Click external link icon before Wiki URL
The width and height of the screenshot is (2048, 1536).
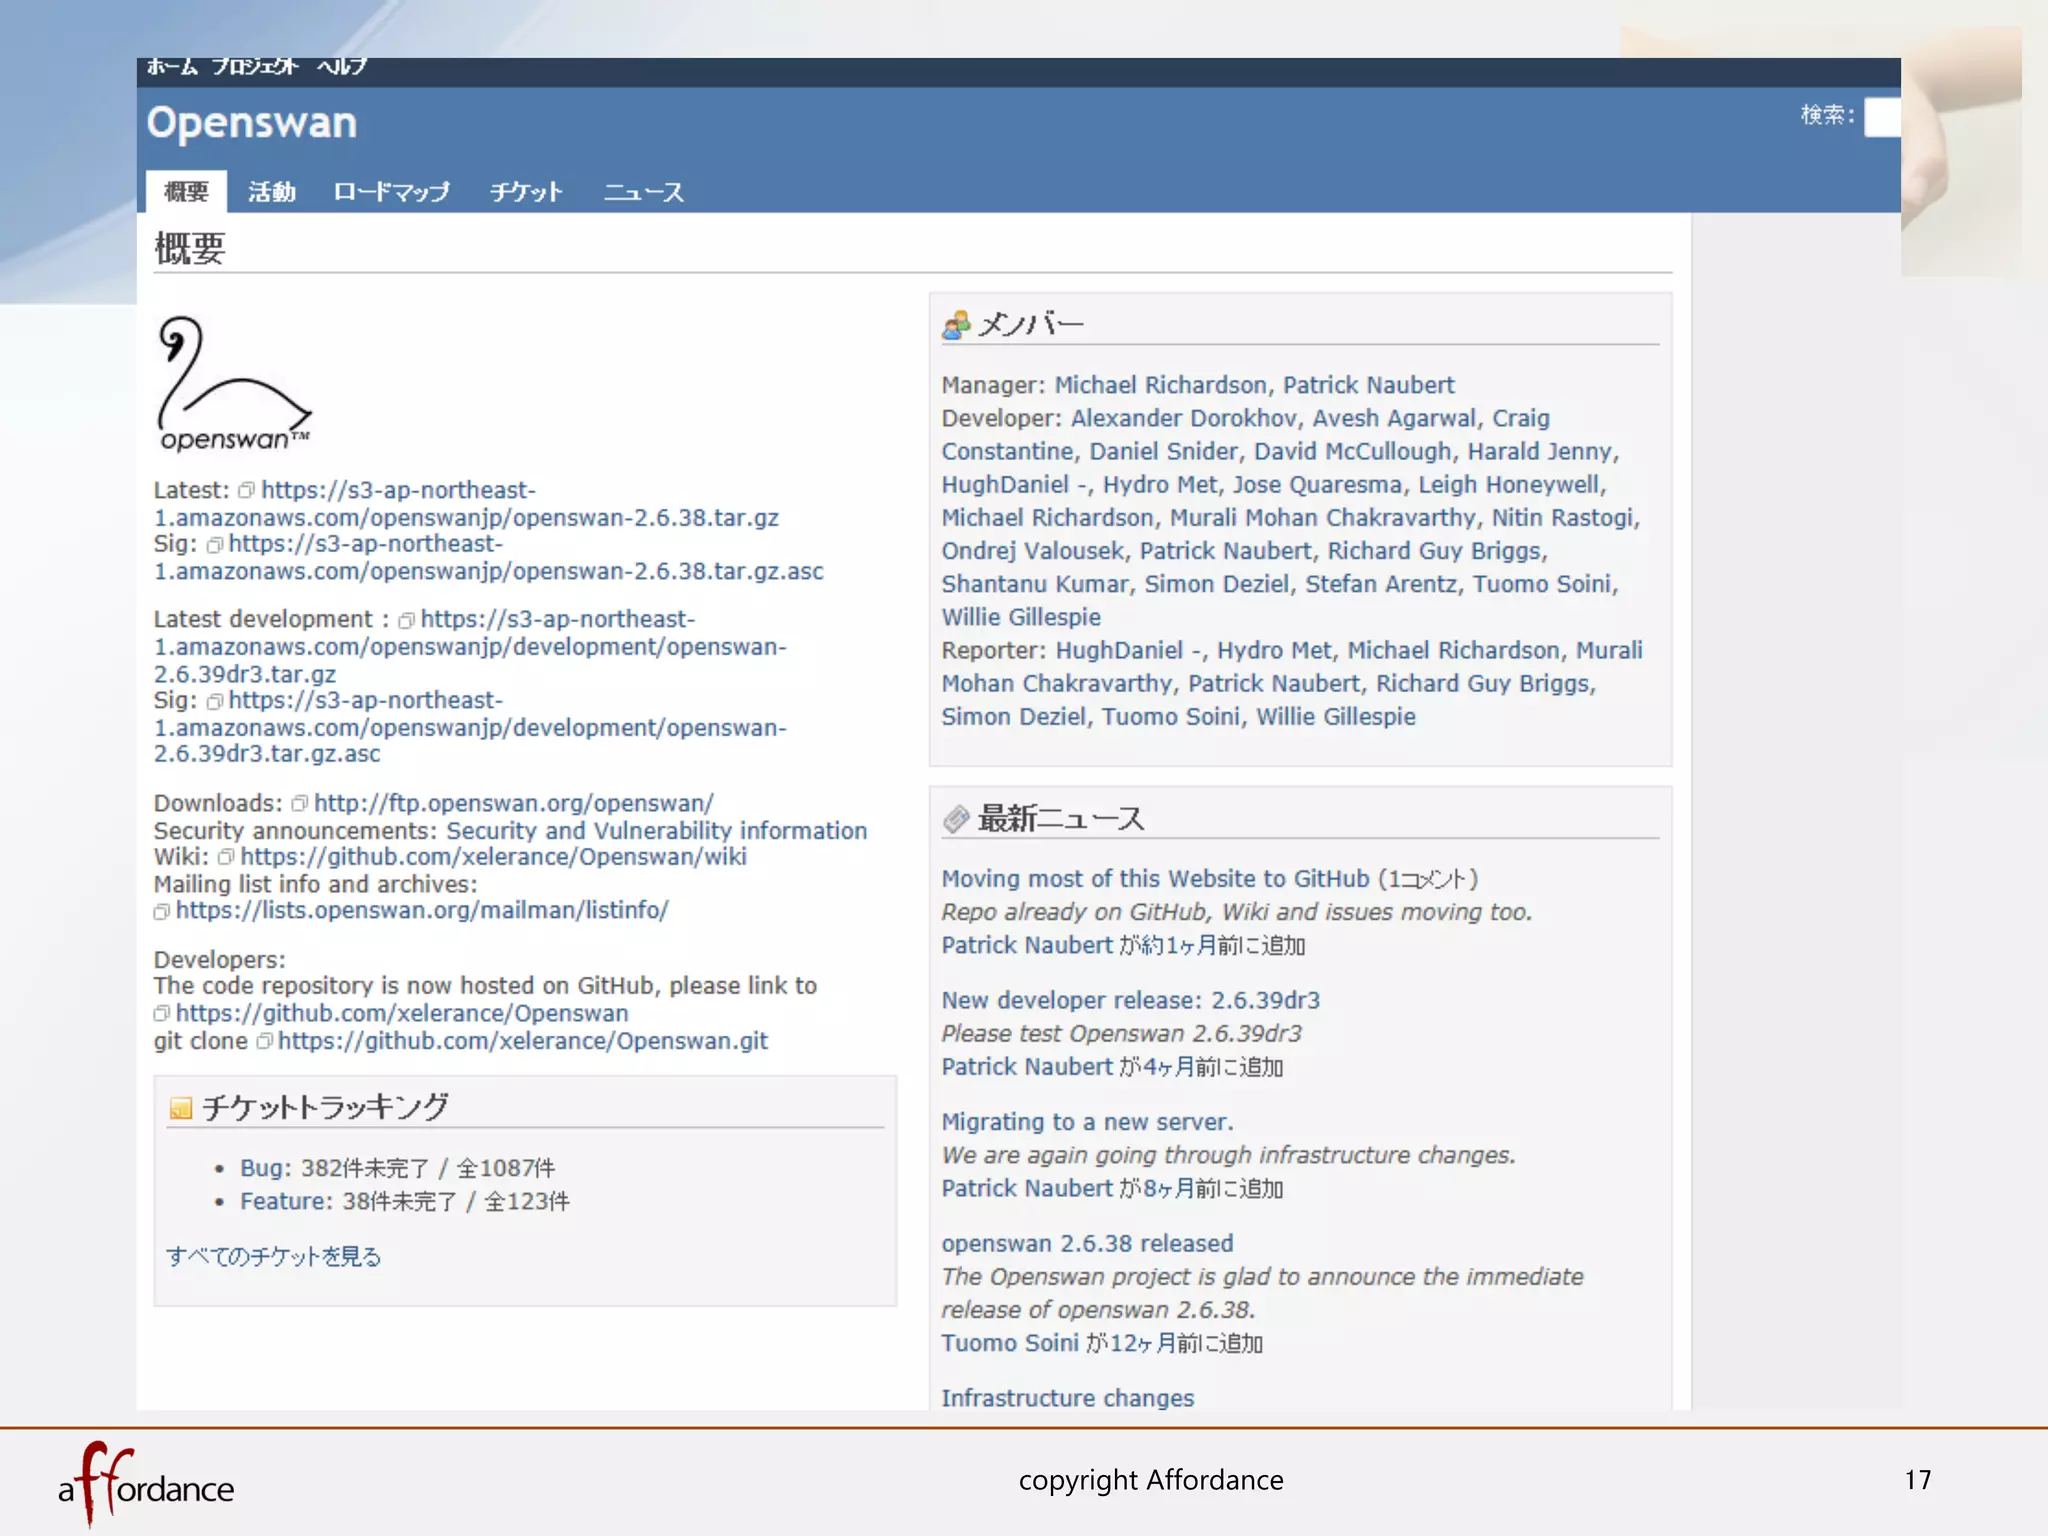[226, 857]
